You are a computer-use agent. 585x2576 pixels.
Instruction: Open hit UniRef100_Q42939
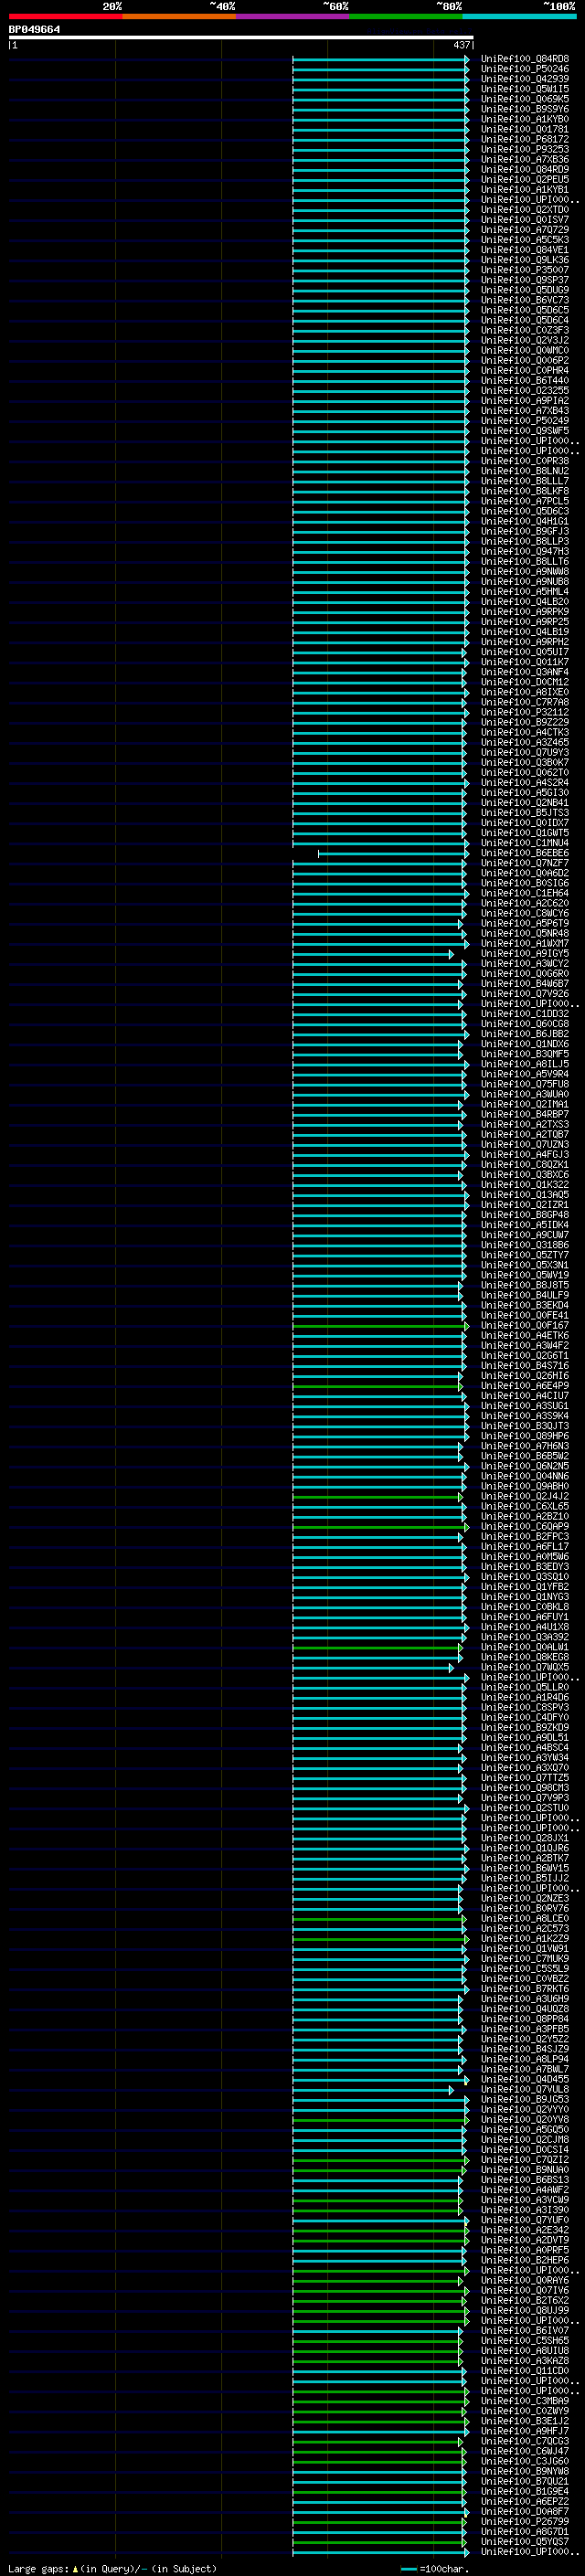tap(525, 79)
